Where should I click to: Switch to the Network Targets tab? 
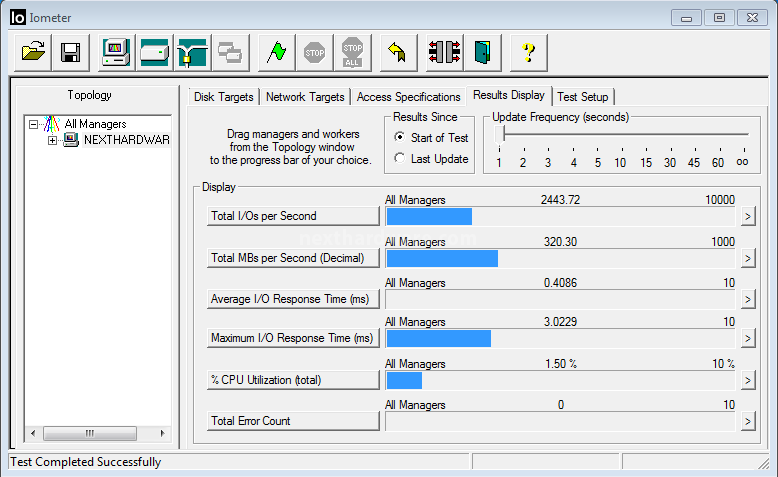pos(305,97)
